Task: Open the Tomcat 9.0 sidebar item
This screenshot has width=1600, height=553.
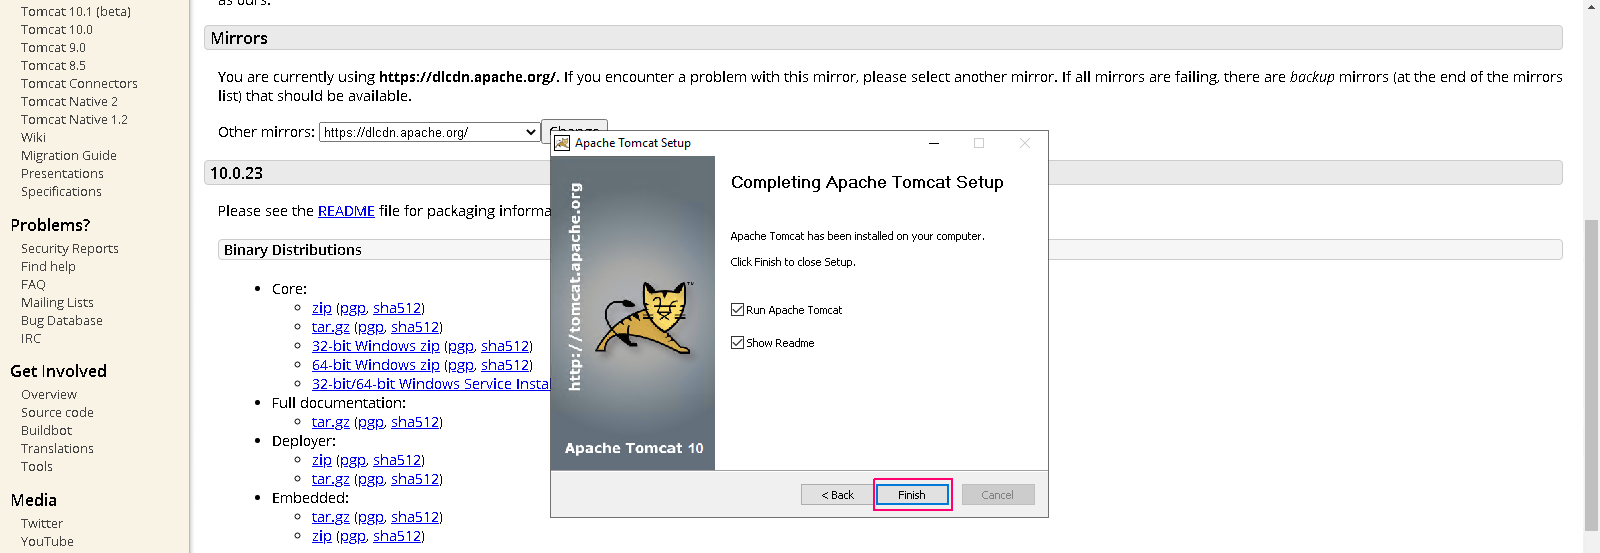Action: pos(53,47)
